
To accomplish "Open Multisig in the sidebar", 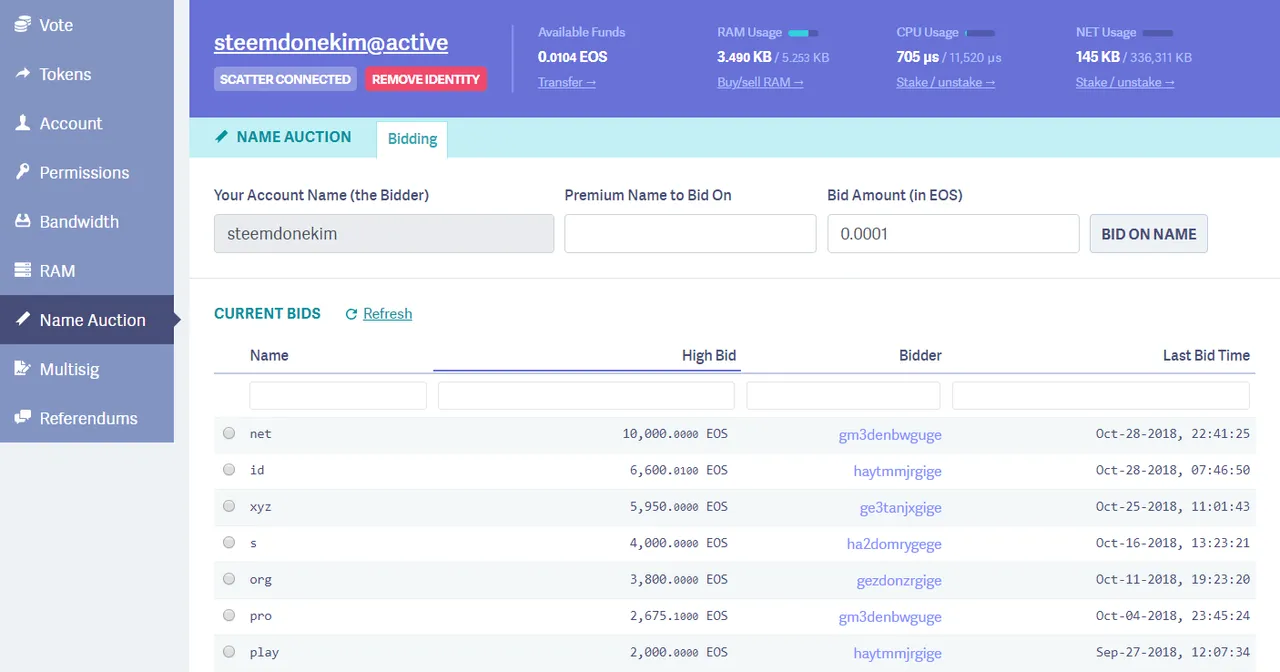I will pos(87,369).
